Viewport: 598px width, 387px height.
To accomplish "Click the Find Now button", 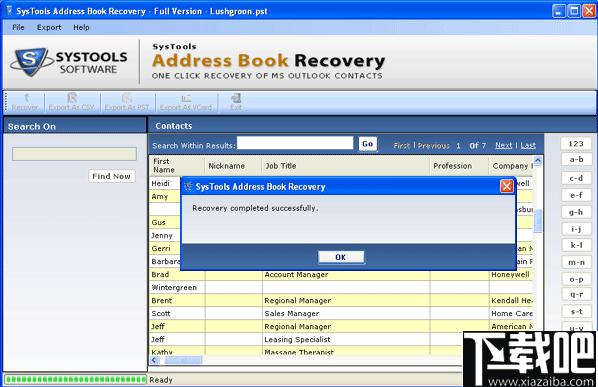I will (x=112, y=176).
